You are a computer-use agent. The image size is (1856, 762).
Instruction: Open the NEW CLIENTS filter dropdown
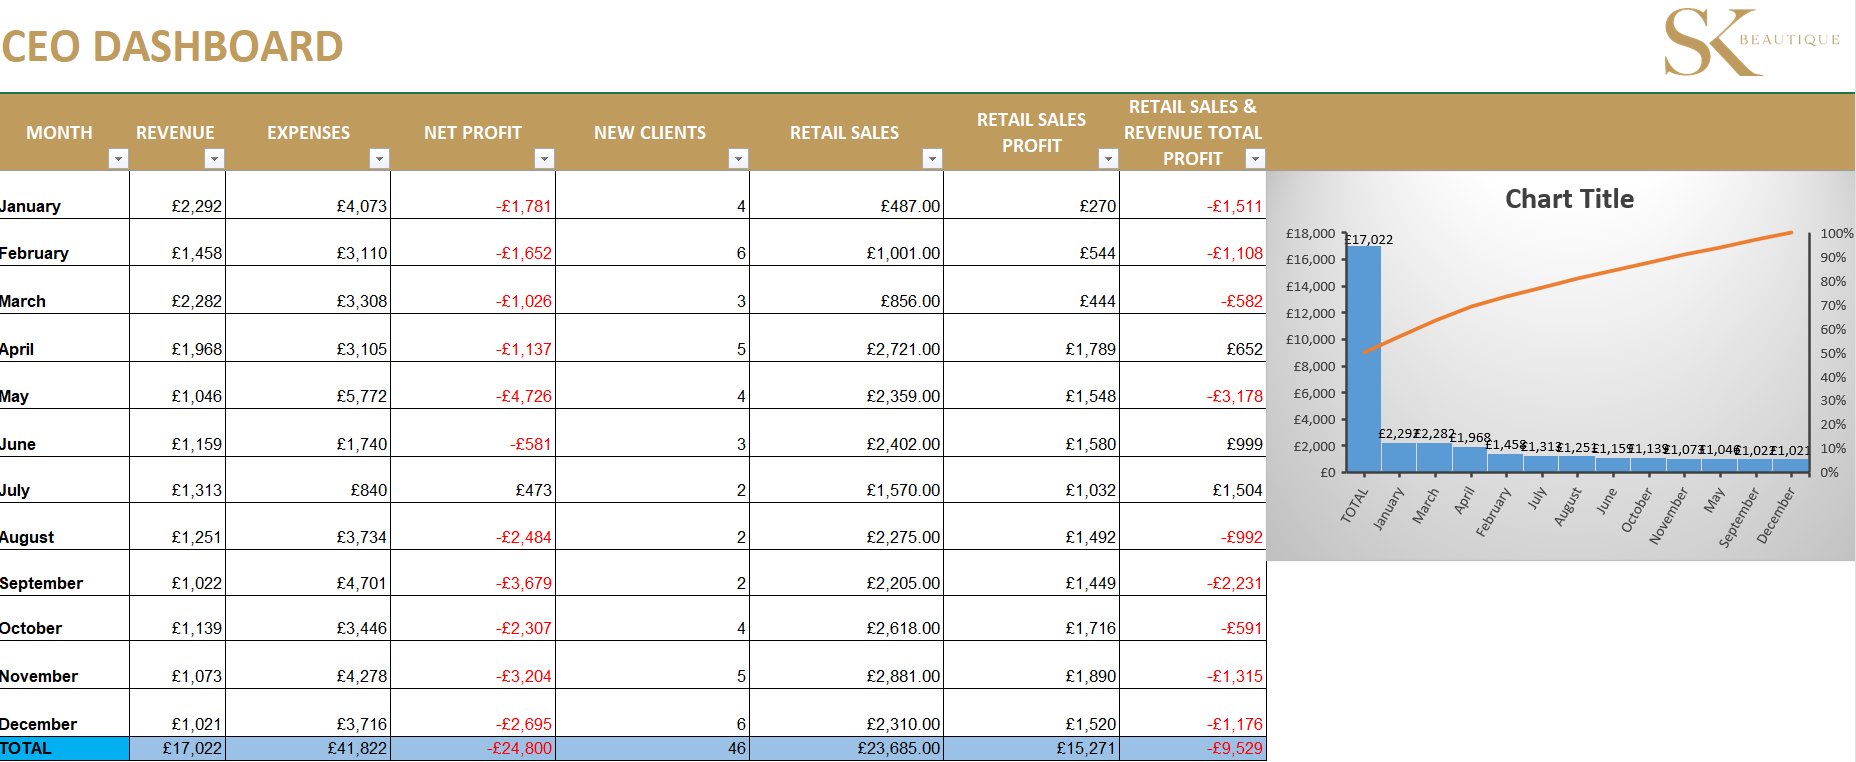pyautogui.click(x=738, y=158)
